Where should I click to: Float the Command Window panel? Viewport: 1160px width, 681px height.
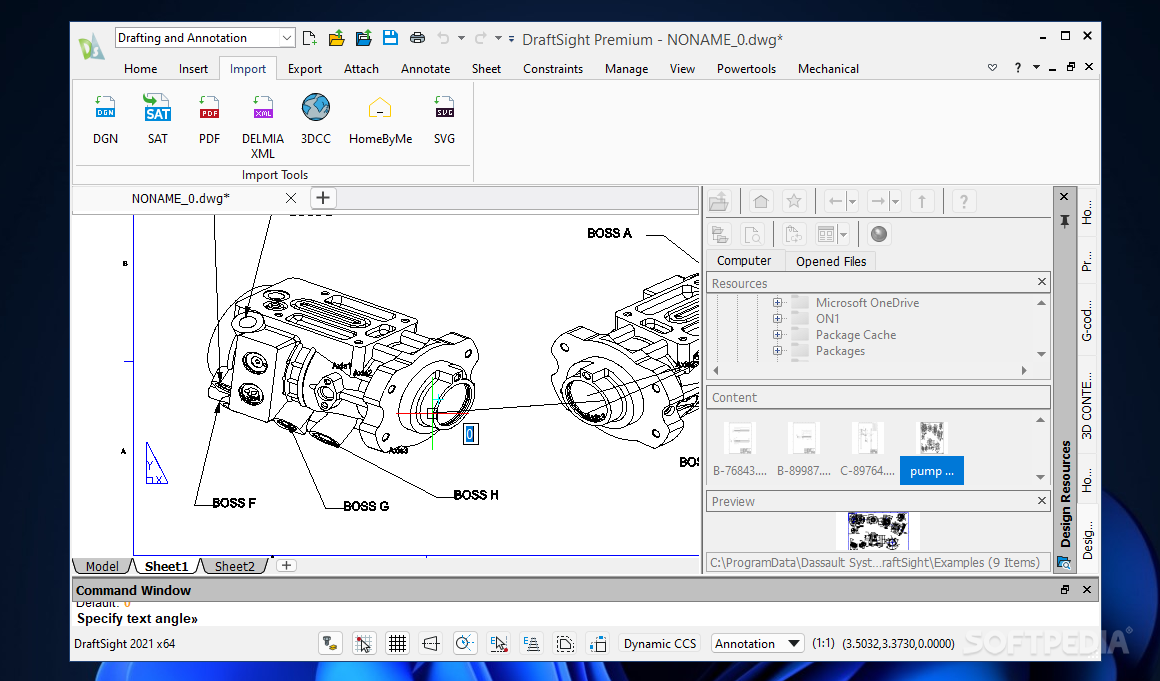[x=1065, y=589]
